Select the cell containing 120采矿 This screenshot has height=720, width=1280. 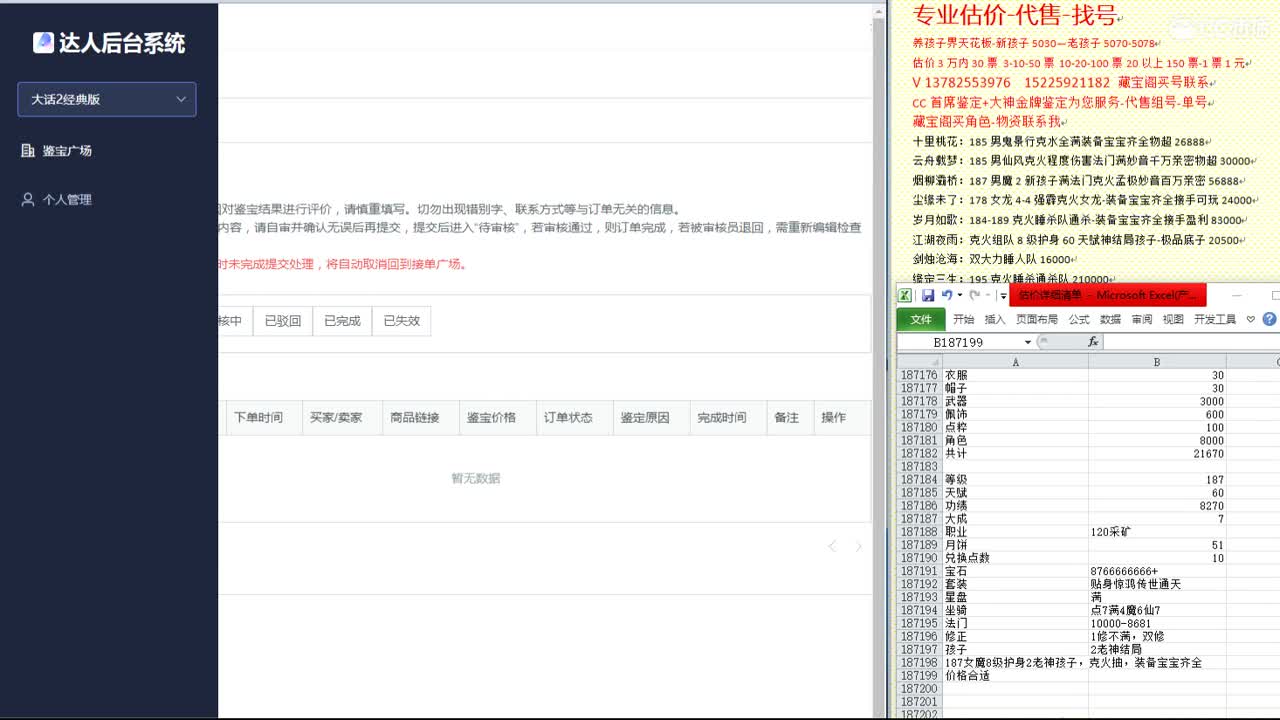1157,532
